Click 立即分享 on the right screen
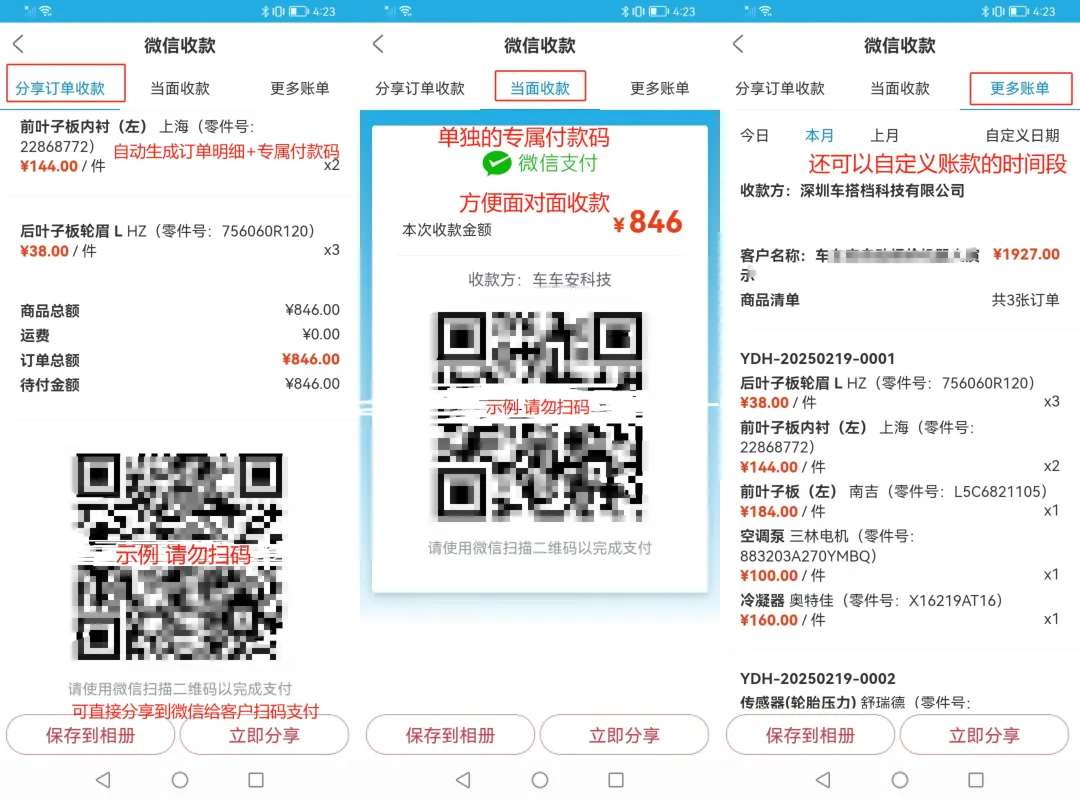This screenshot has height=800, width=1080. tap(984, 735)
